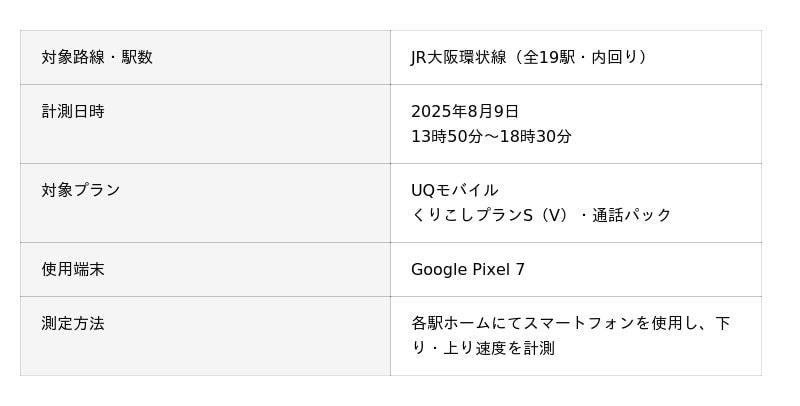Click the 測定方法 row label

pos(73,323)
